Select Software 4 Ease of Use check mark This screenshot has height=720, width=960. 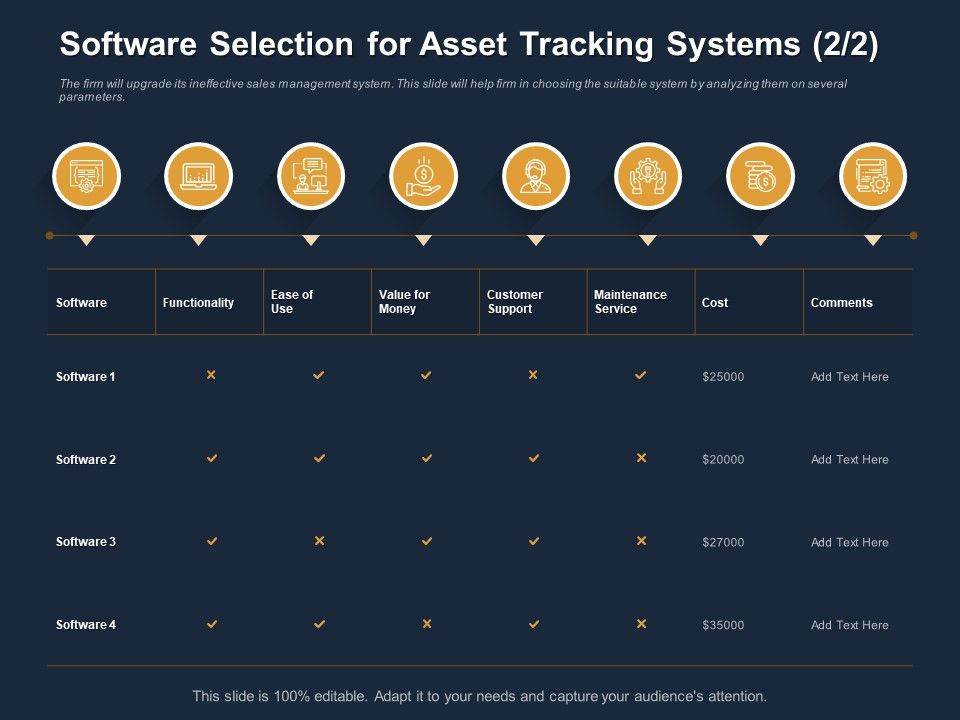pos(320,624)
